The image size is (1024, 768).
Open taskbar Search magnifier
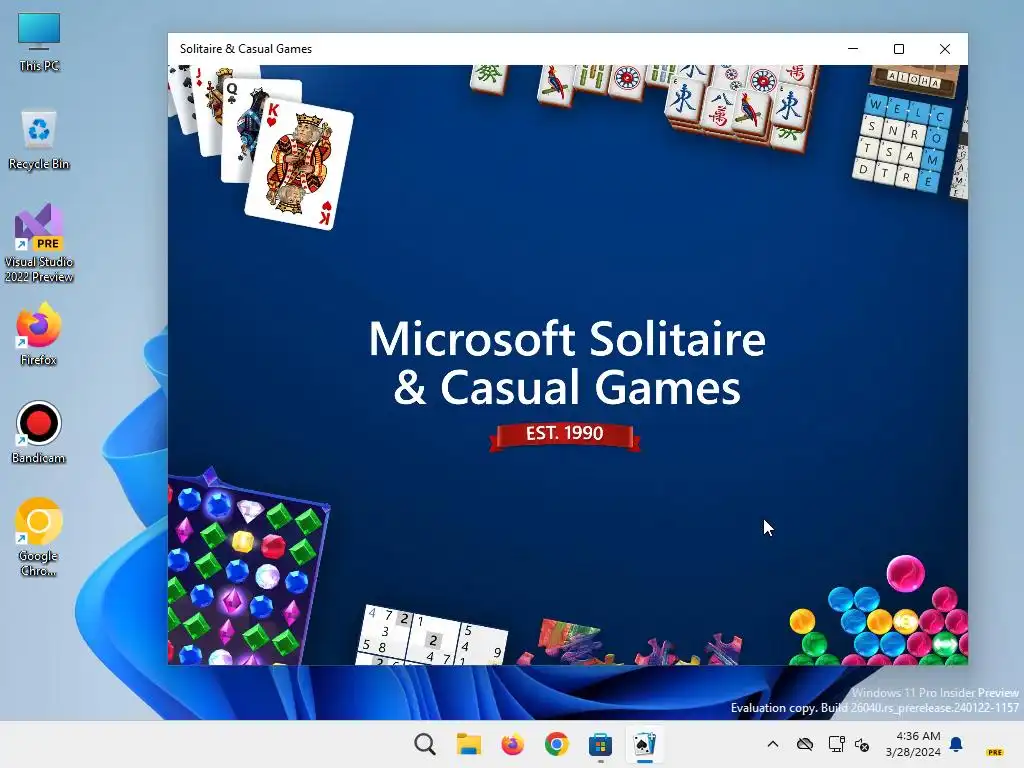click(x=424, y=744)
